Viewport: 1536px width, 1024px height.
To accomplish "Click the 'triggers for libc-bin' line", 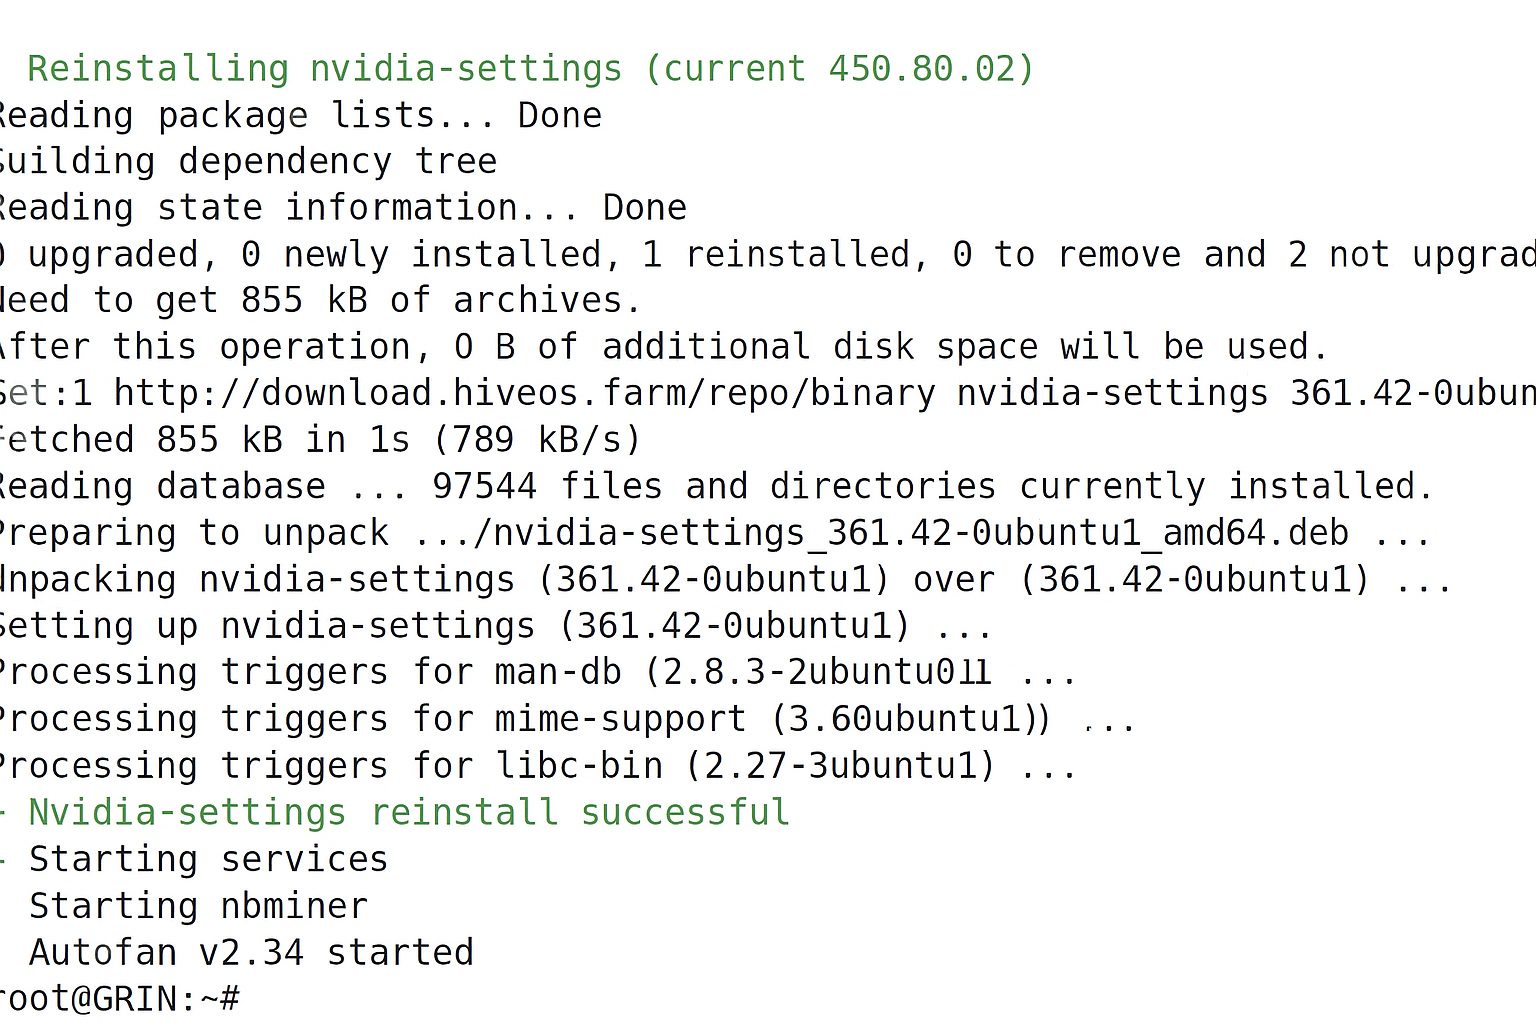I will (538, 765).
